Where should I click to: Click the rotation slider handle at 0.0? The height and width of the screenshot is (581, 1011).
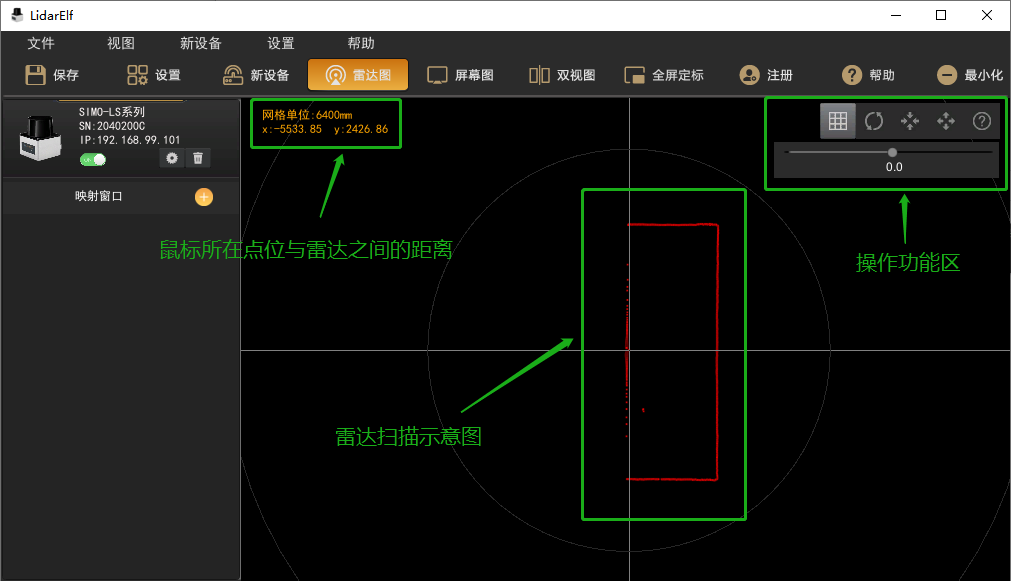893,152
